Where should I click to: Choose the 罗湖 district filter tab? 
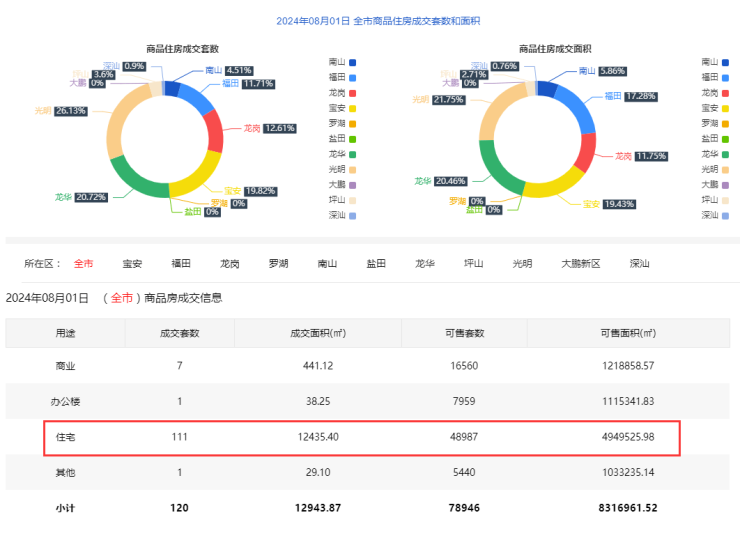coord(278,264)
